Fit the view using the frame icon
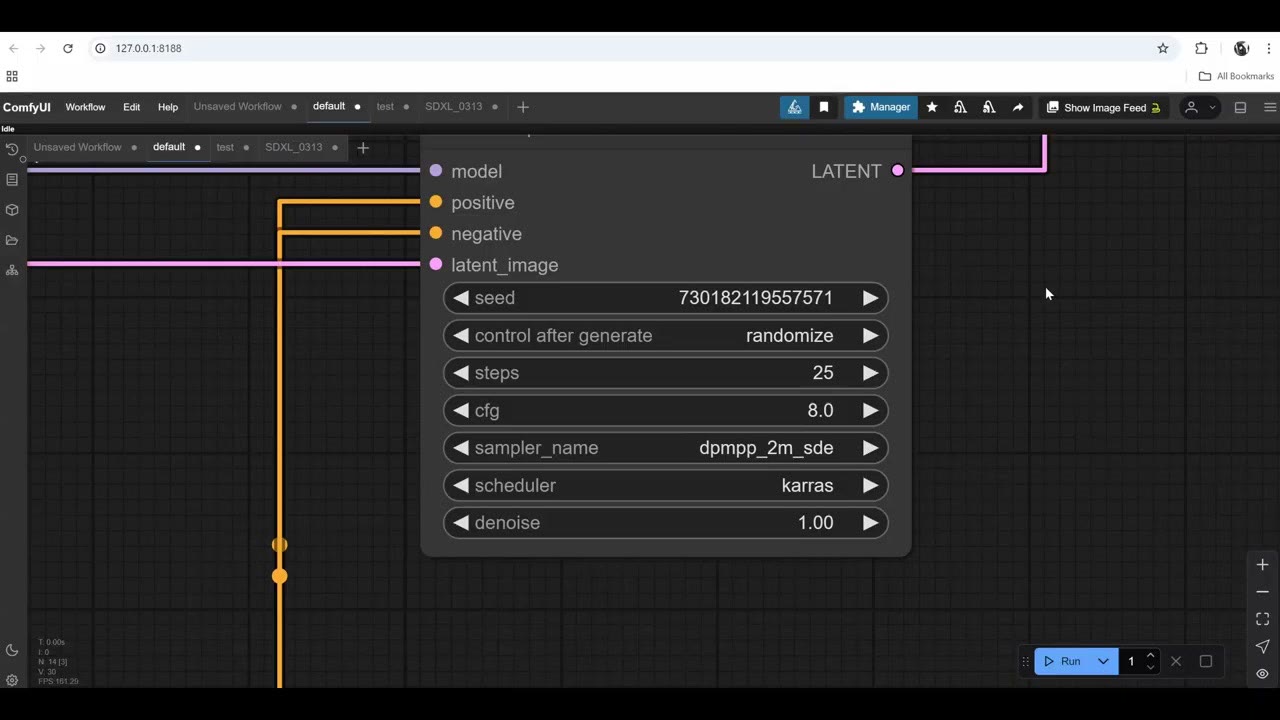 tap(1262, 619)
